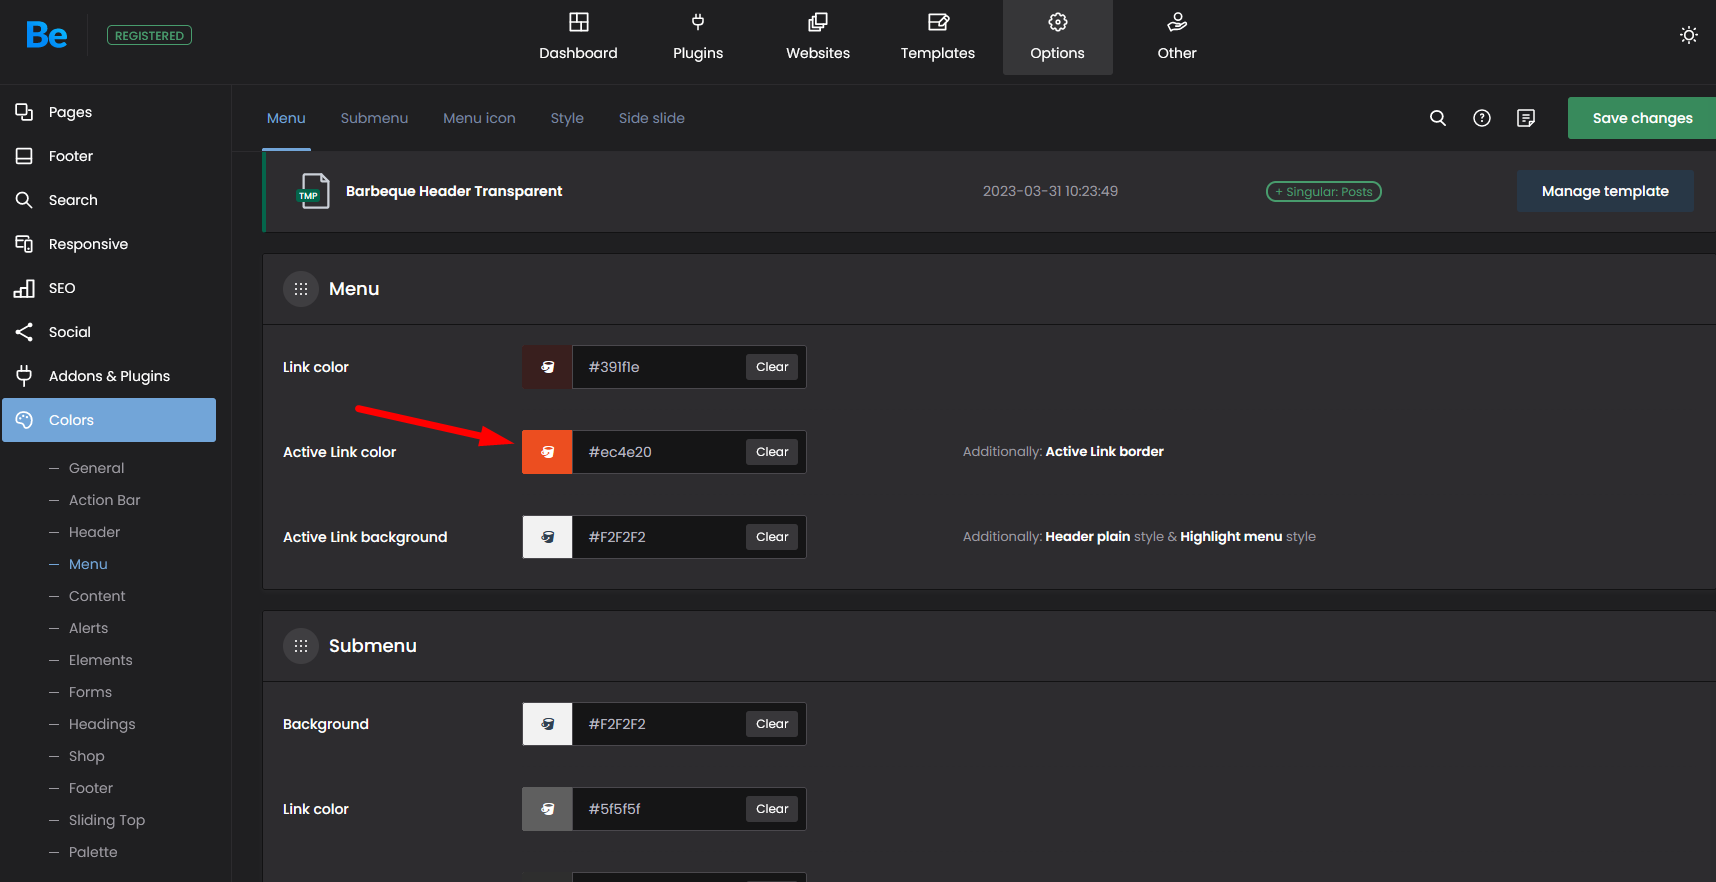
Task: Open Search in the sidebar
Action: tap(108, 200)
